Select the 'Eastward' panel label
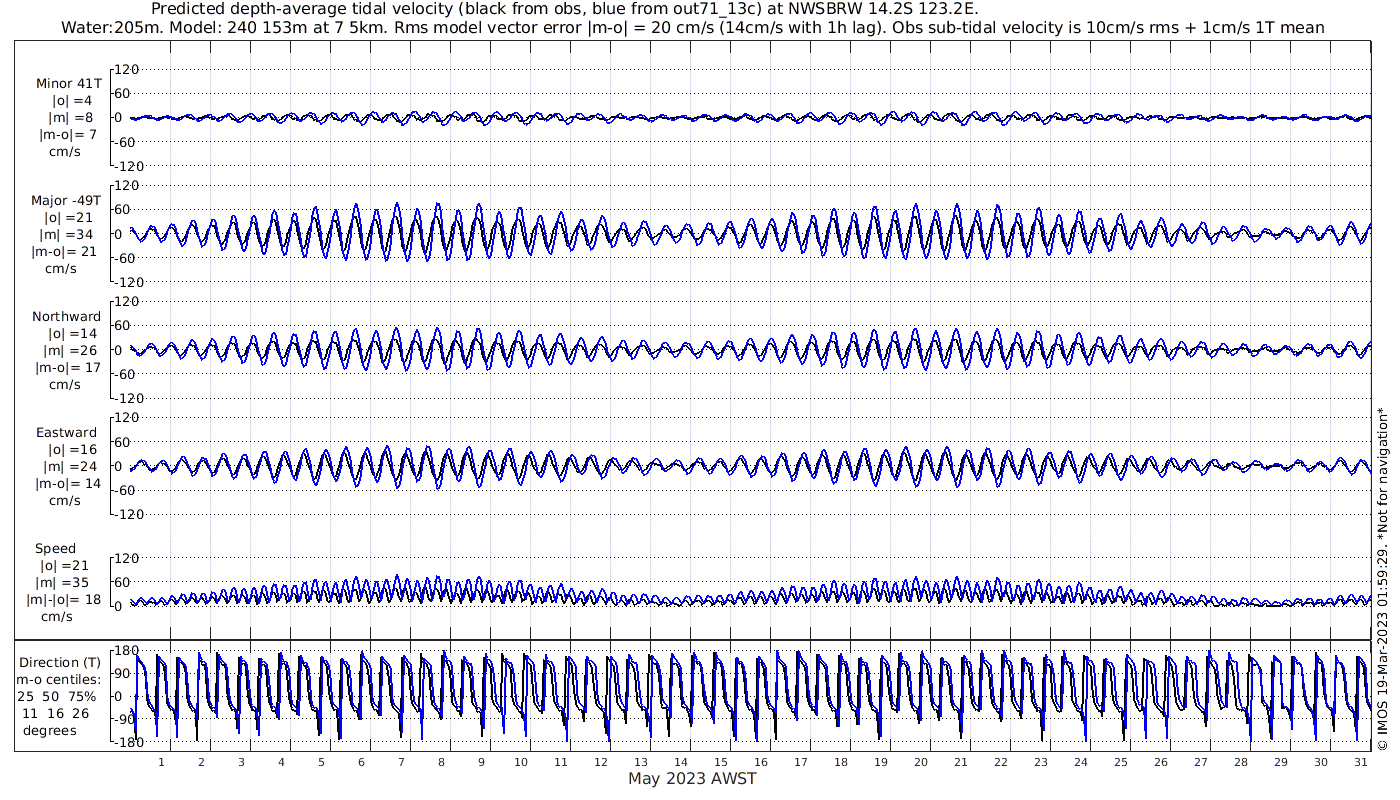Viewport: 1400px width, 800px height. pyautogui.click(x=66, y=433)
